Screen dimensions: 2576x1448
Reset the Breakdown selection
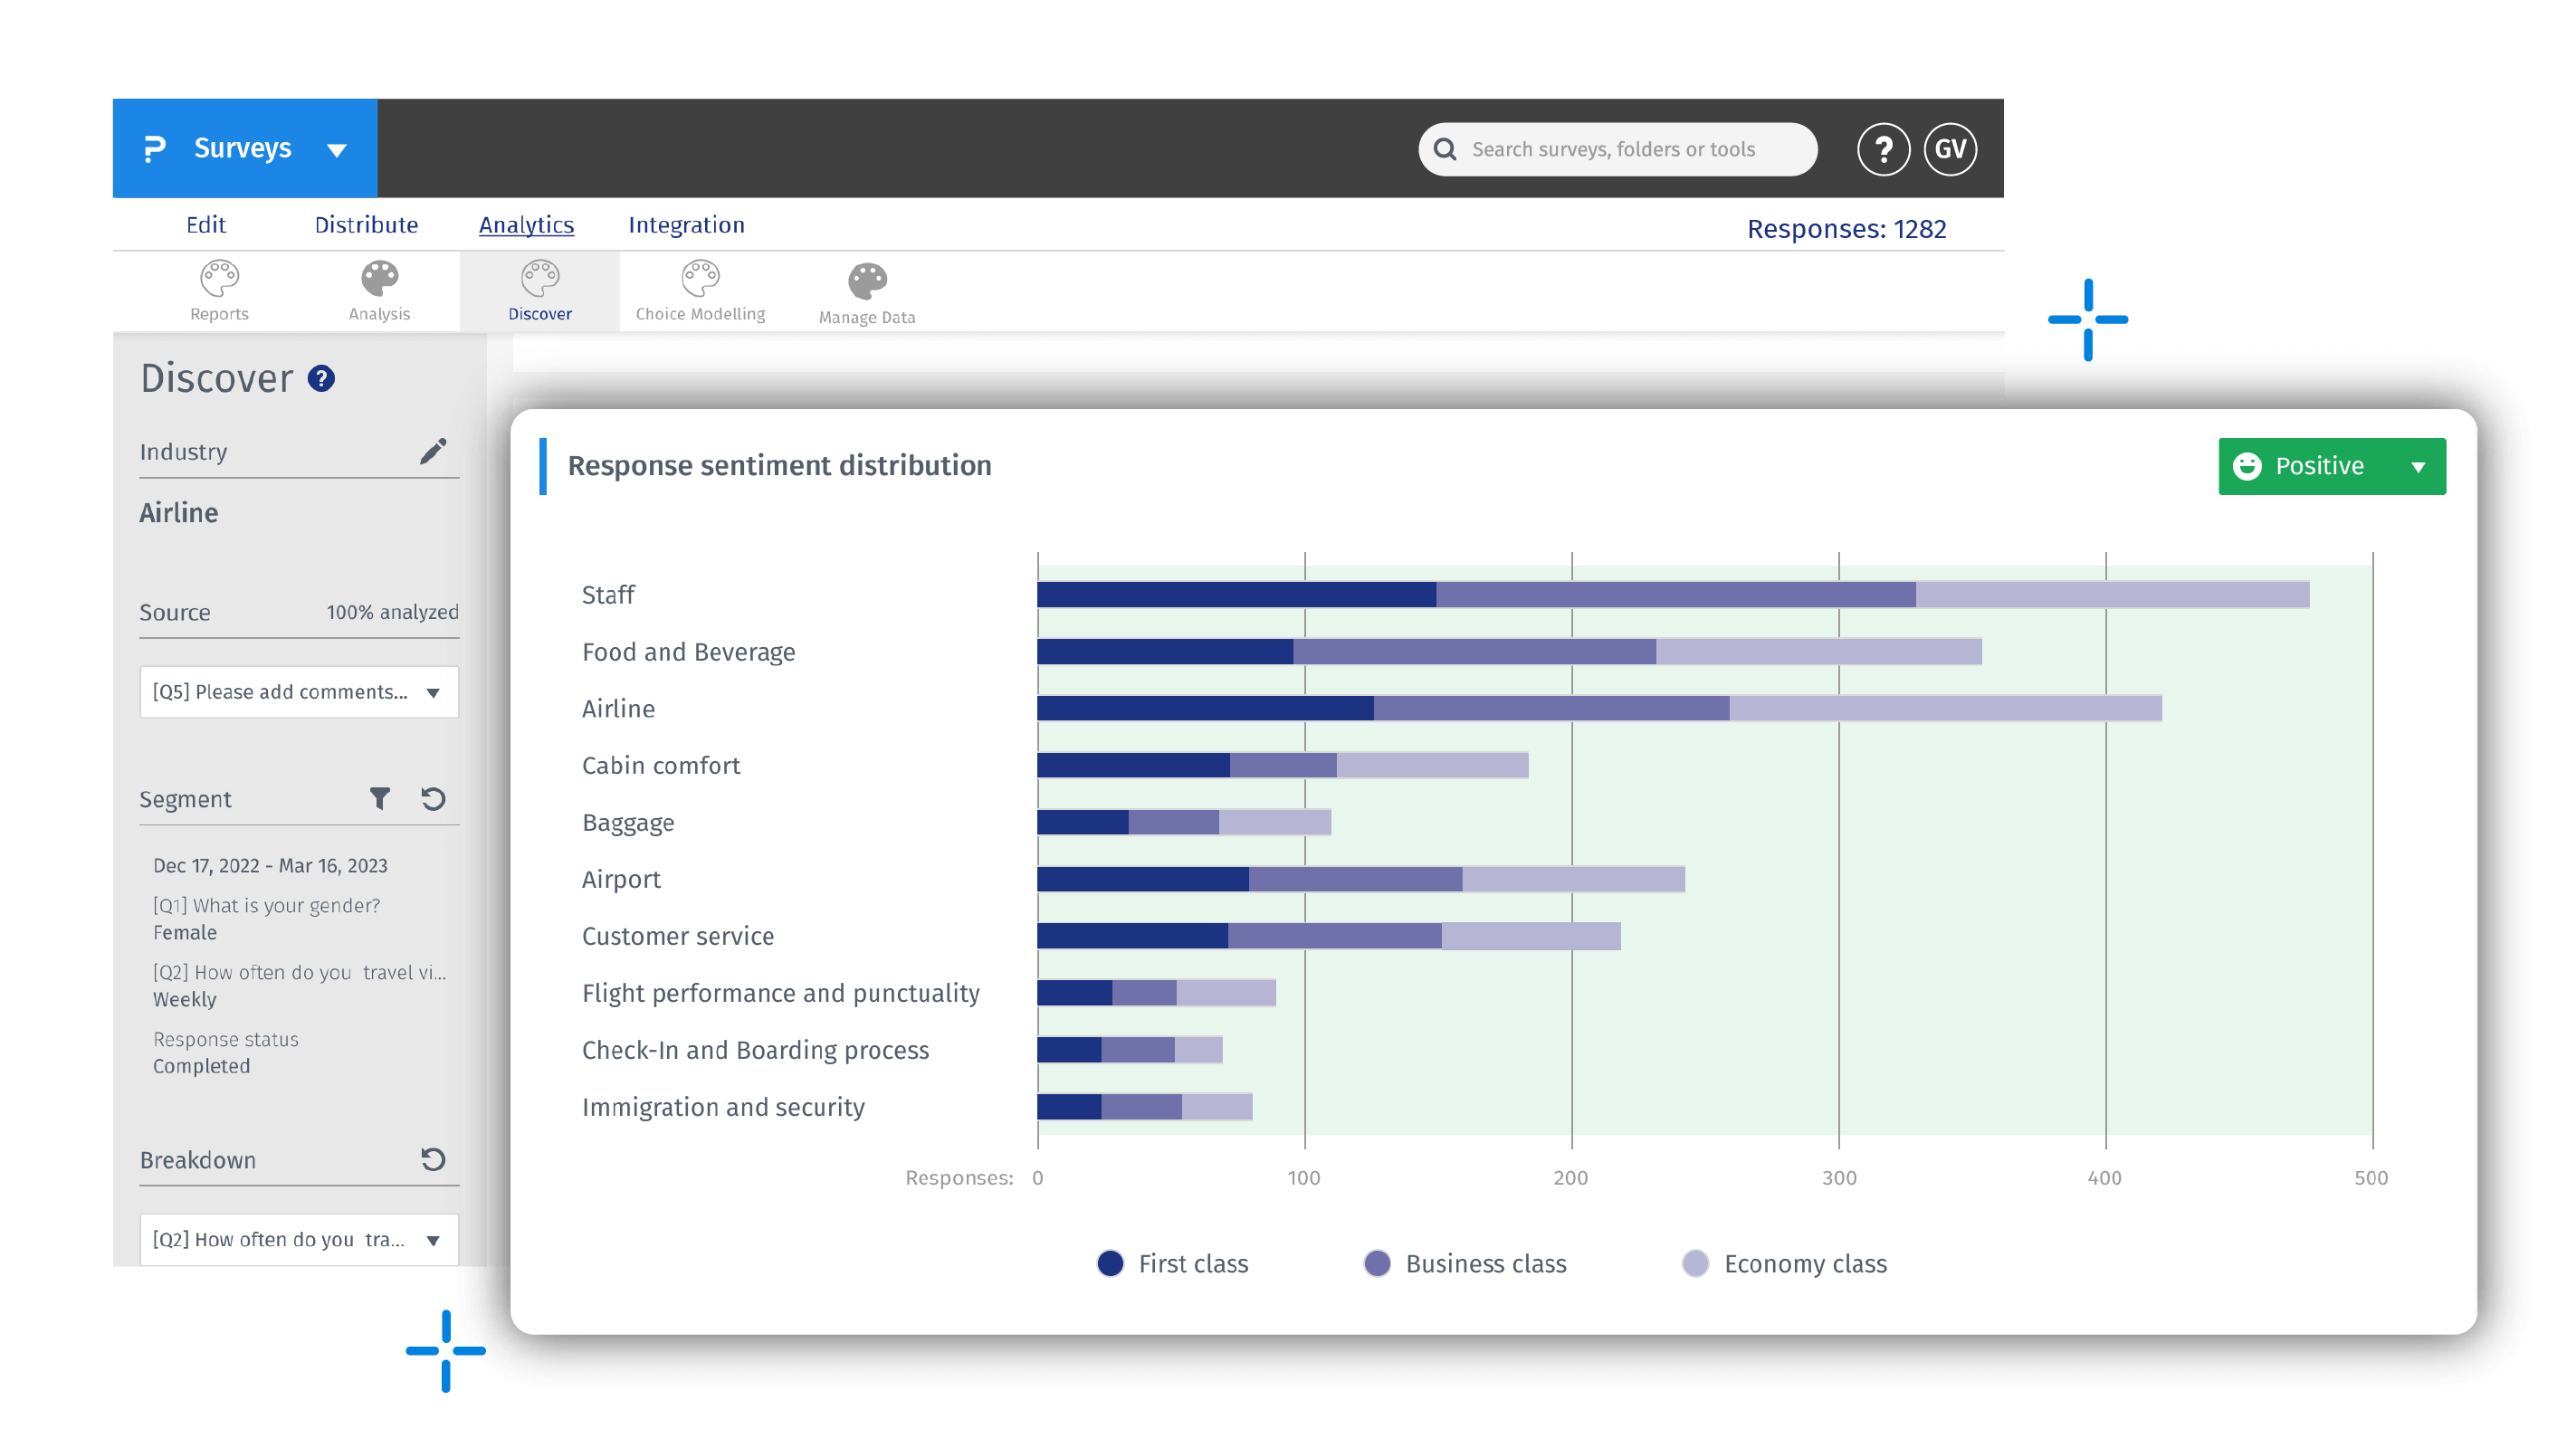(x=434, y=1159)
